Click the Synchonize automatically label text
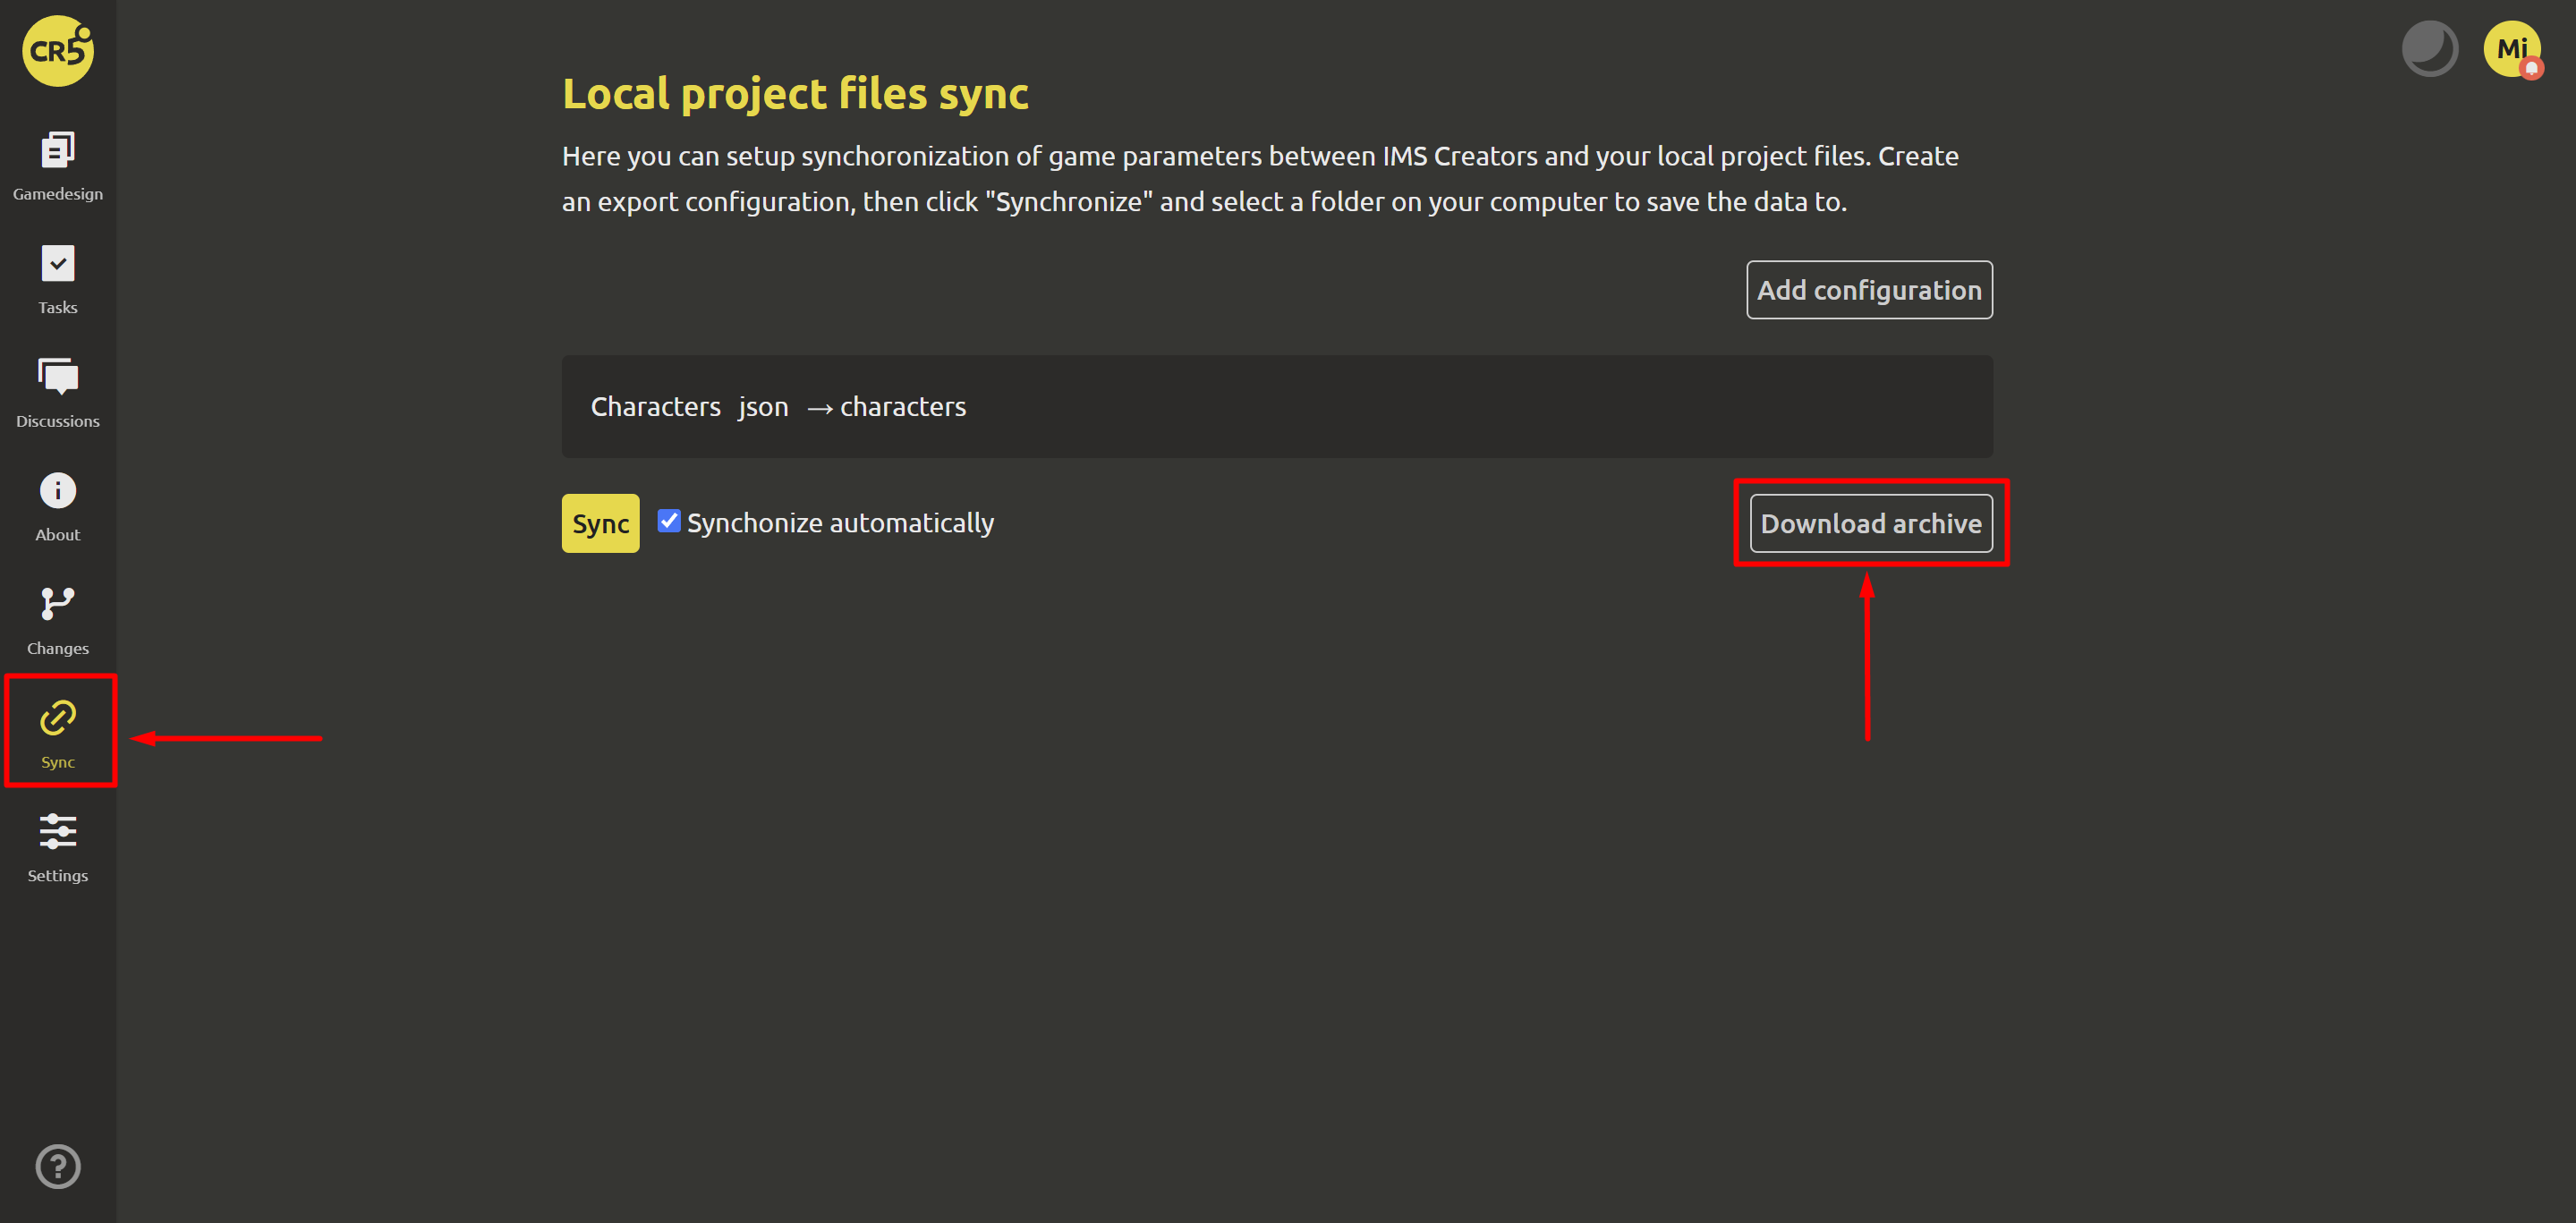 click(x=840, y=523)
